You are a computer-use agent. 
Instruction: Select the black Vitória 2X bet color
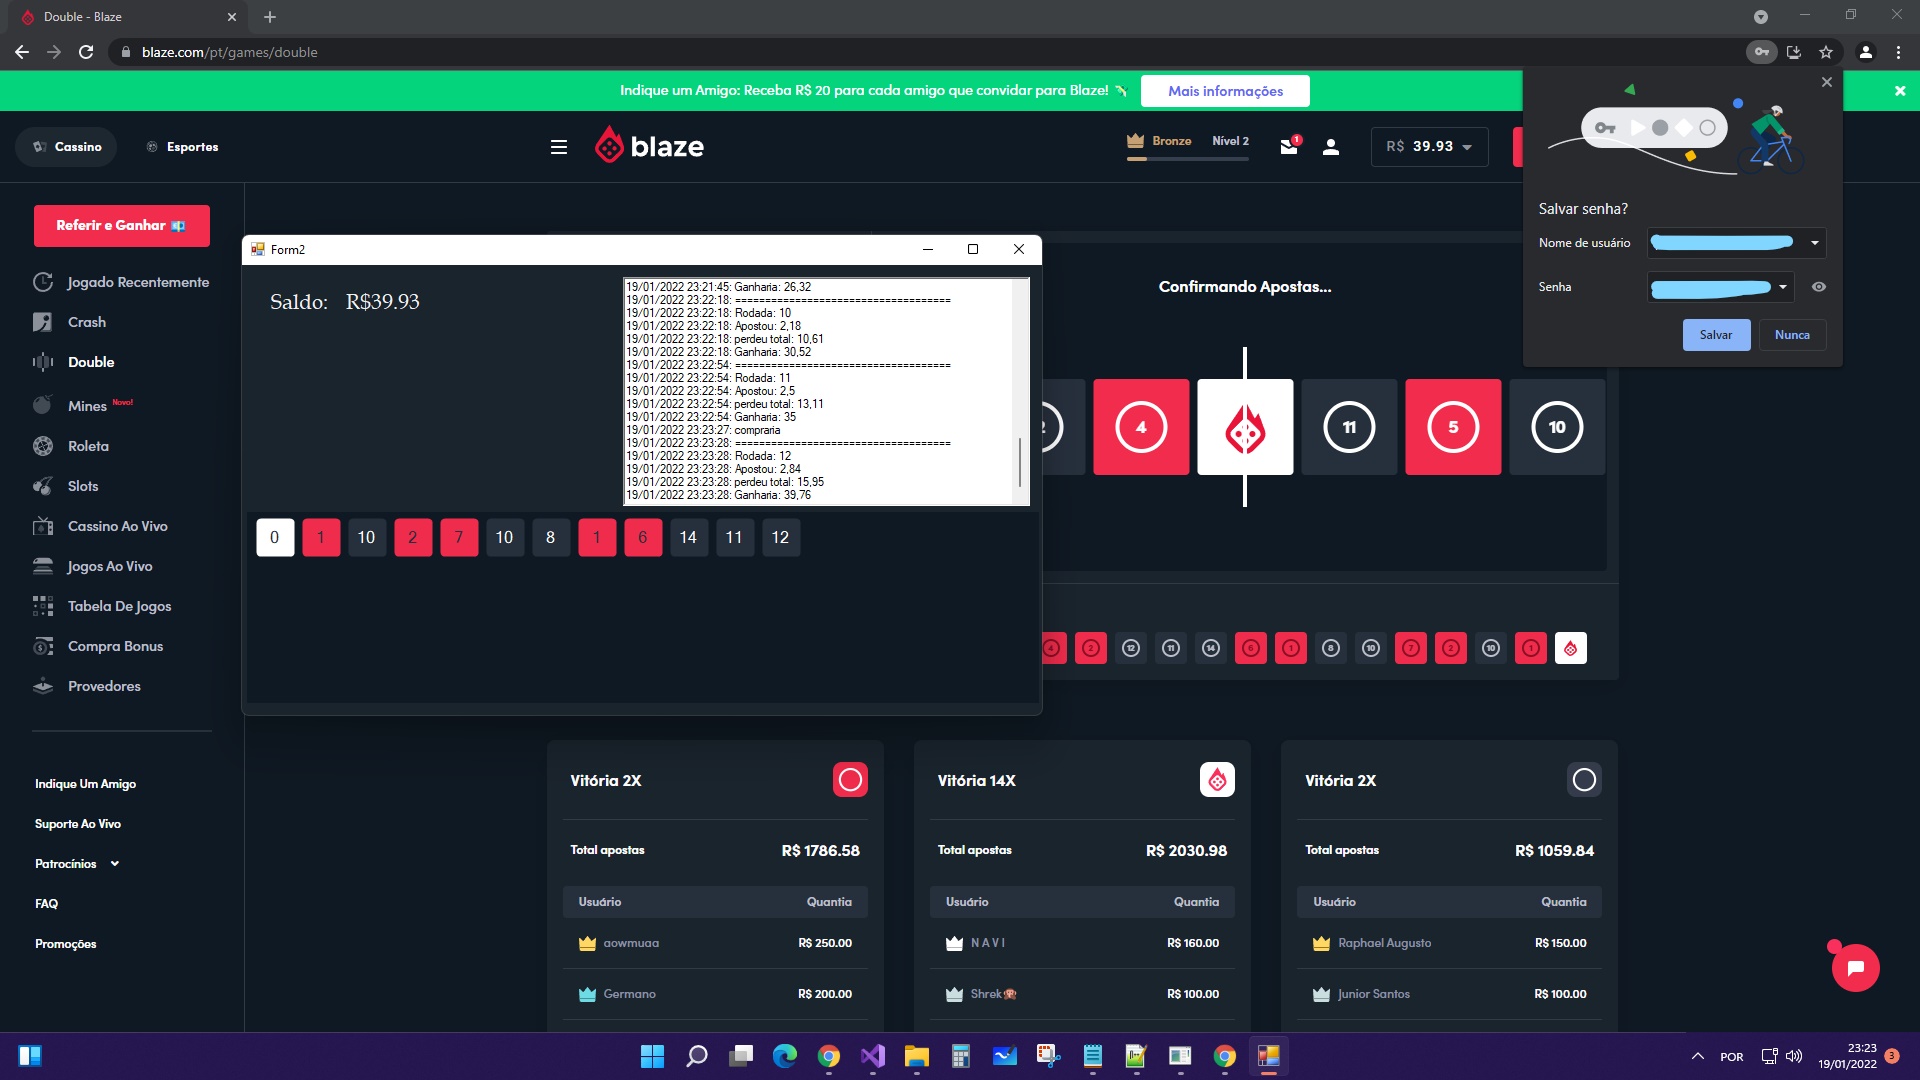pyautogui.click(x=1584, y=780)
